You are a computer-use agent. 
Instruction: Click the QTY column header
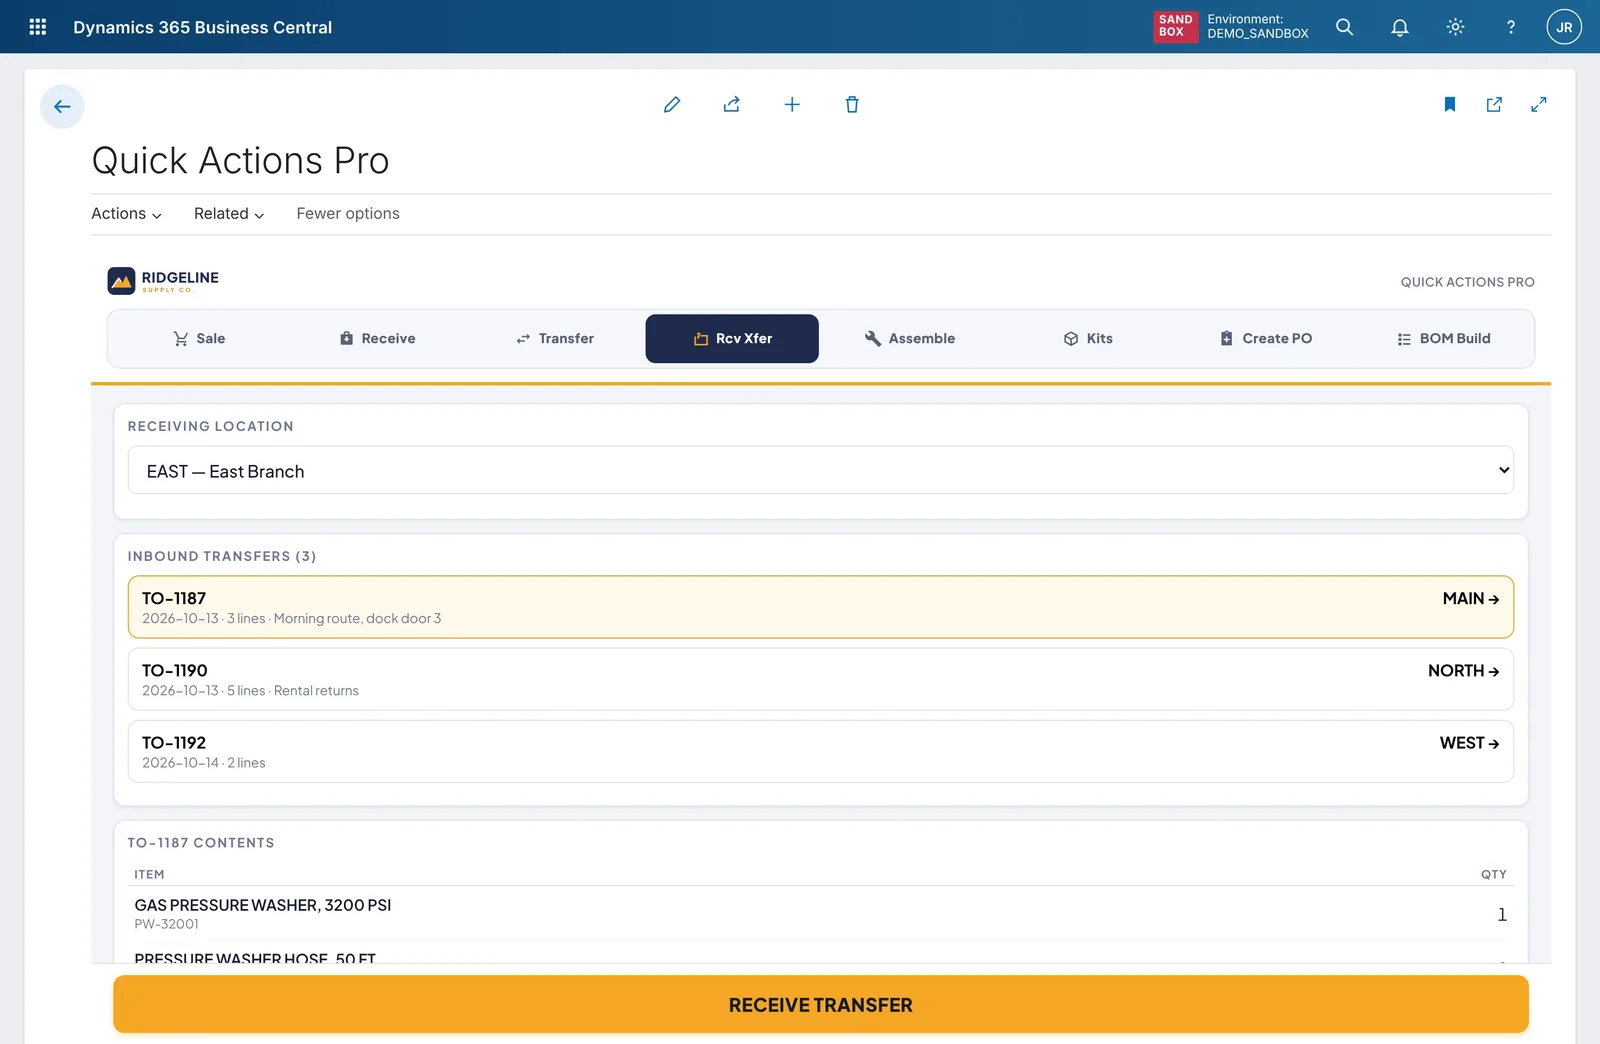(1493, 874)
